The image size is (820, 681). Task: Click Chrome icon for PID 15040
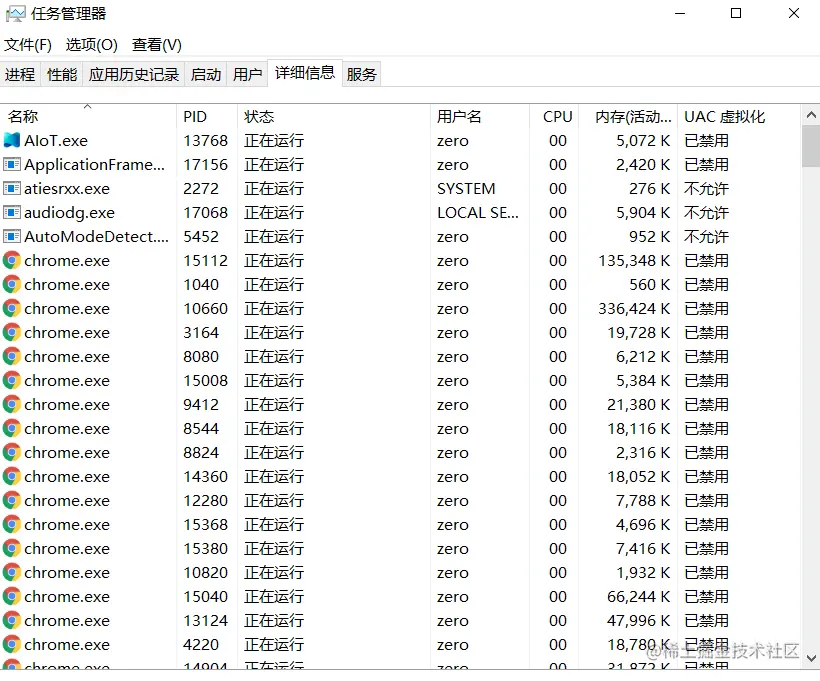point(12,596)
